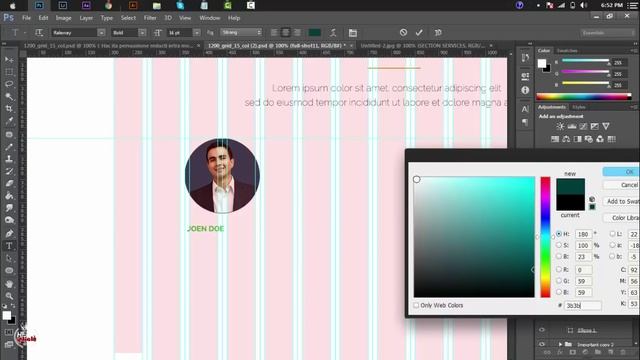The height and width of the screenshot is (360, 640).
Task: Select the Quick Selection tool
Action: 9,97
